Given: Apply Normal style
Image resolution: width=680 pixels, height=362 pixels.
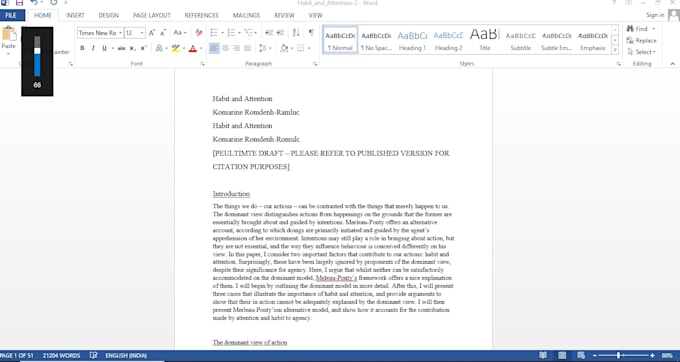Looking at the screenshot, I should click(x=340, y=40).
